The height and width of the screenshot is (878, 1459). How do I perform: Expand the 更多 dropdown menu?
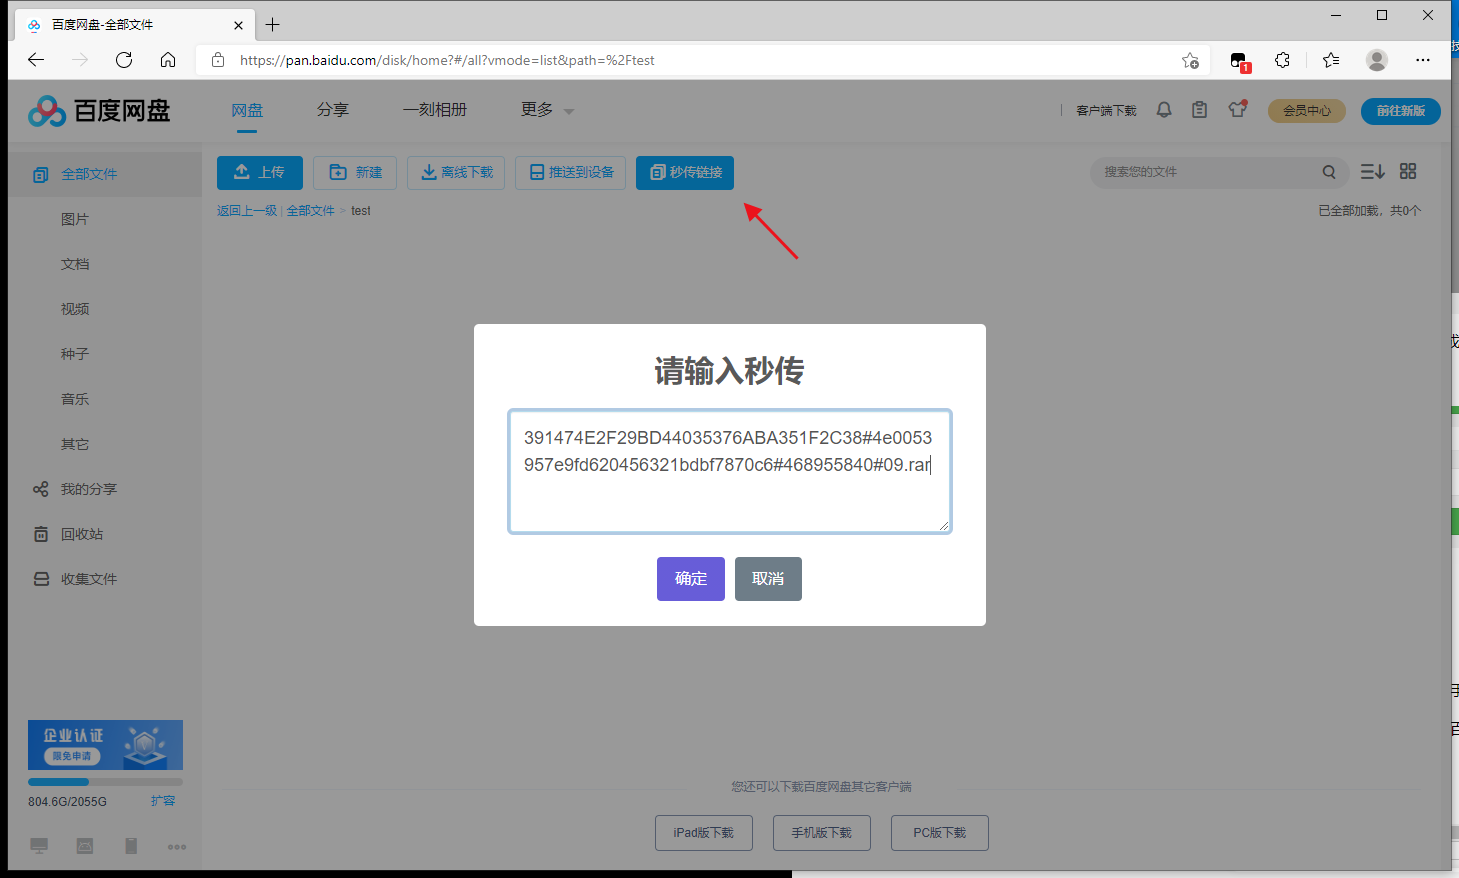547,110
